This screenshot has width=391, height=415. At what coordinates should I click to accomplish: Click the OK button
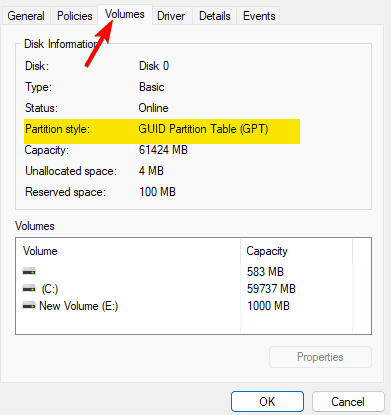267,402
